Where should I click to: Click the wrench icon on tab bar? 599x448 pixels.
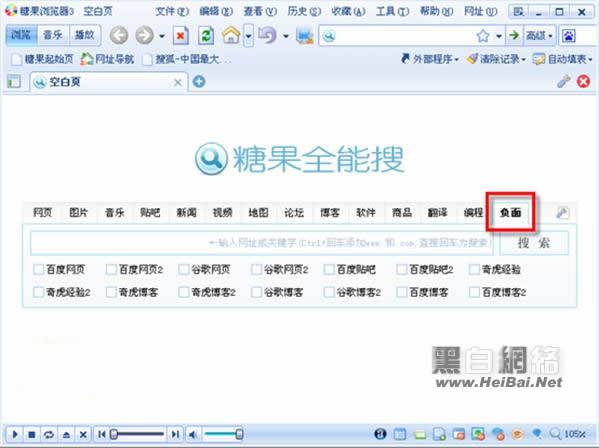click(x=563, y=81)
